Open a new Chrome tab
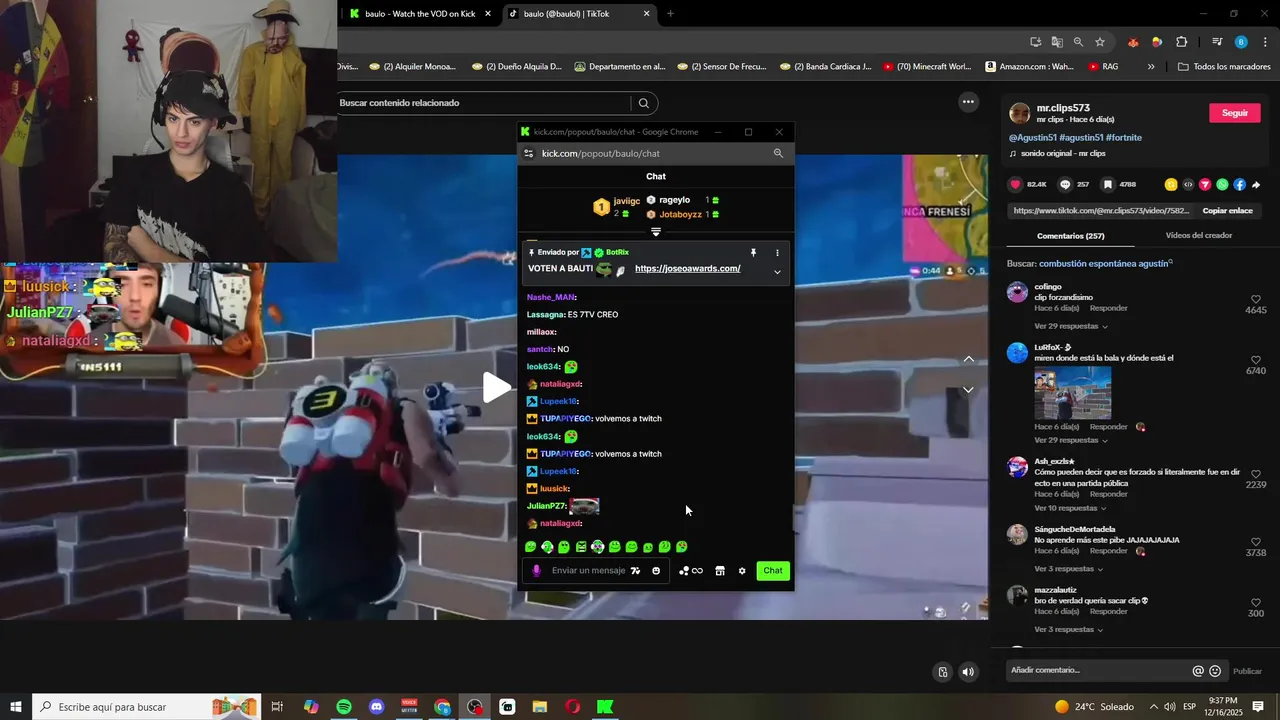Screen dimensions: 1280x720 pos(670,14)
